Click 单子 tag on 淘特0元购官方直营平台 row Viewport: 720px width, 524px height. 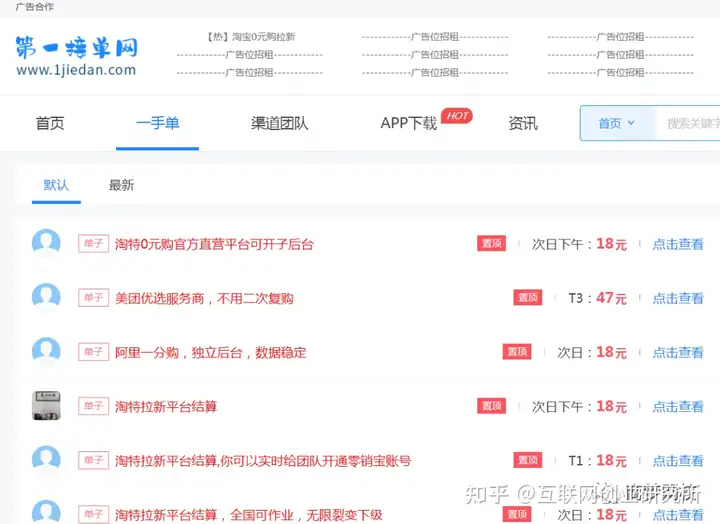93,243
